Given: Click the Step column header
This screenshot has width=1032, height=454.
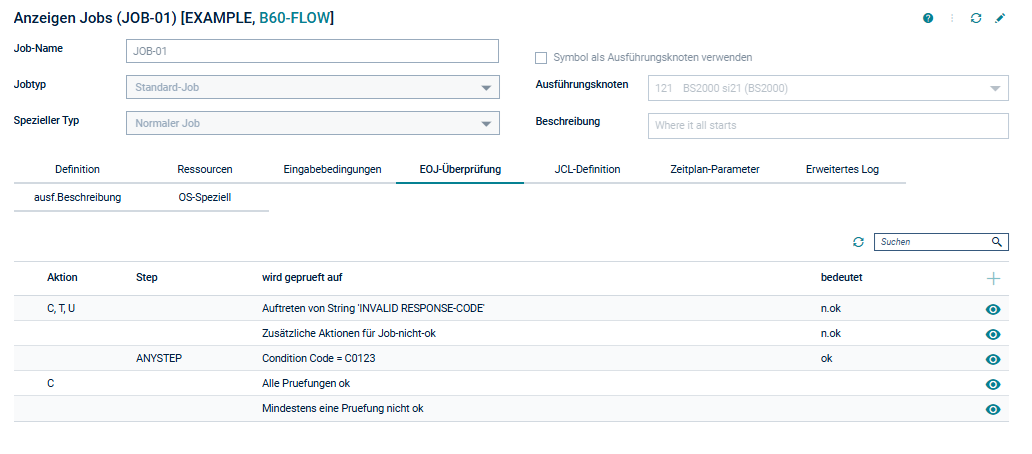Looking at the screenshot, I should [147, 278].
